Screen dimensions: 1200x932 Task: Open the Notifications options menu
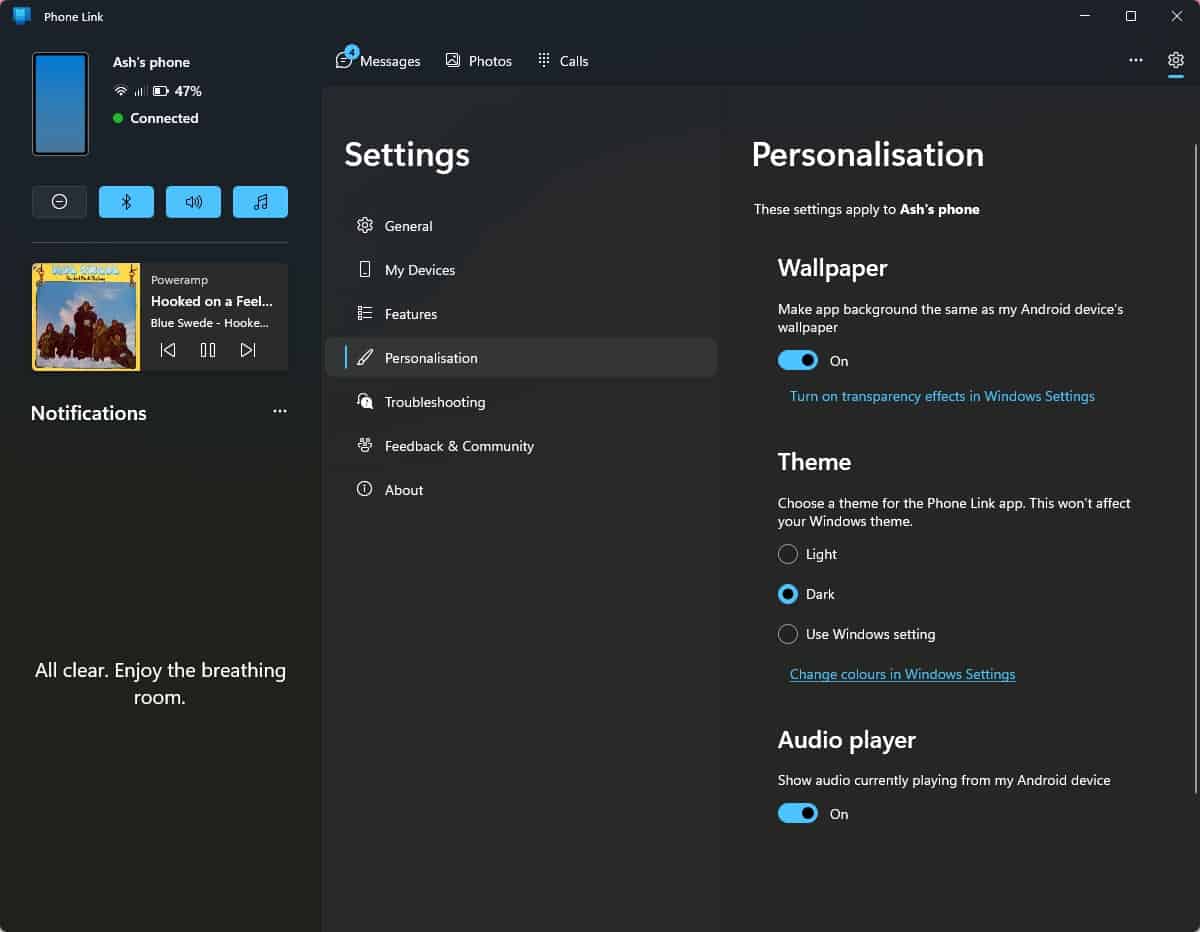[279, 411]
